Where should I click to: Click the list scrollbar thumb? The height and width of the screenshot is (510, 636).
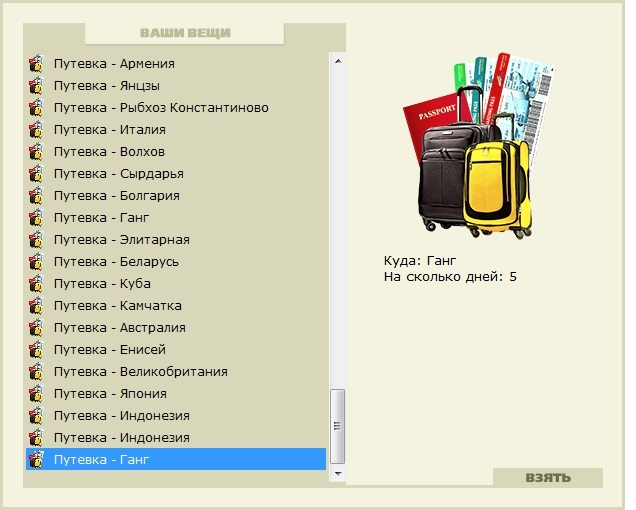[338, 426]
